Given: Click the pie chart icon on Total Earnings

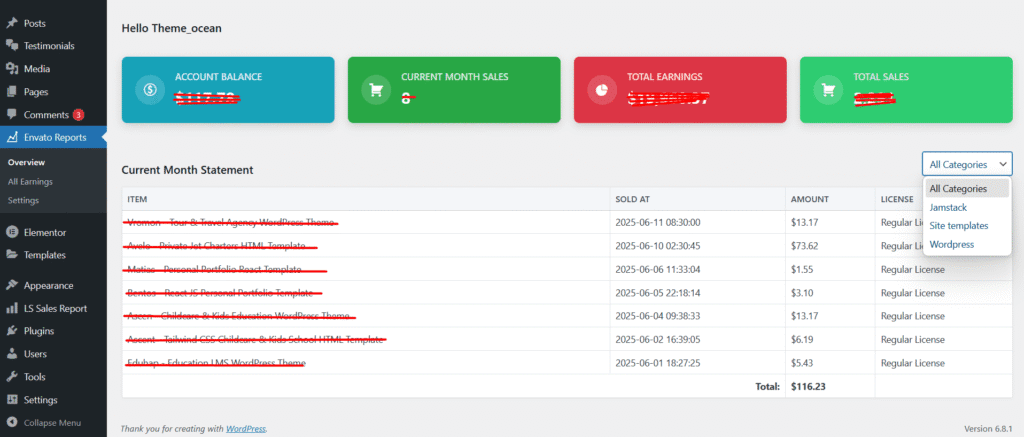Looking at the screenshot, I should (602, 90).
